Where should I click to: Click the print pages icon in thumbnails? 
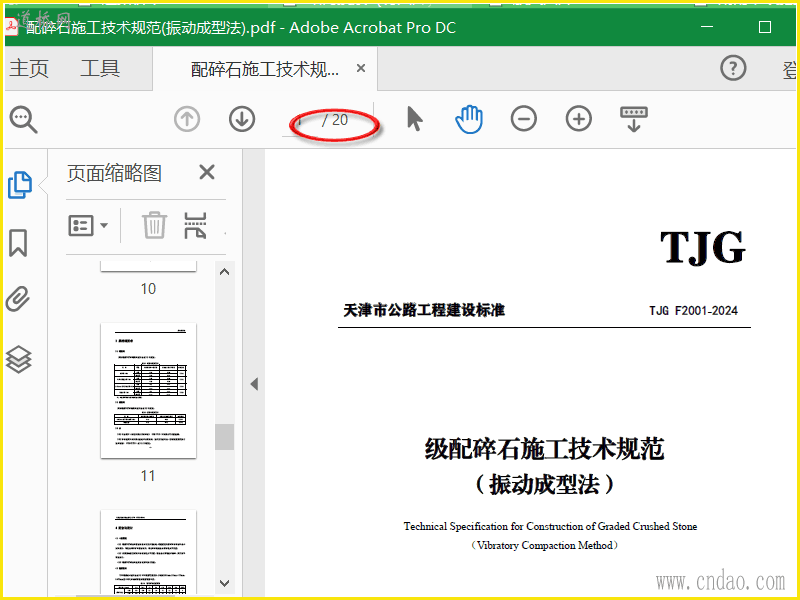pos(195,226)
